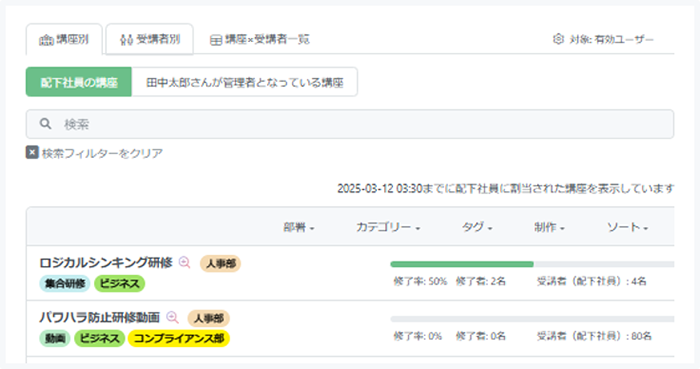
Task: Click 修了率: 0% text
Action: pos(417,336)
